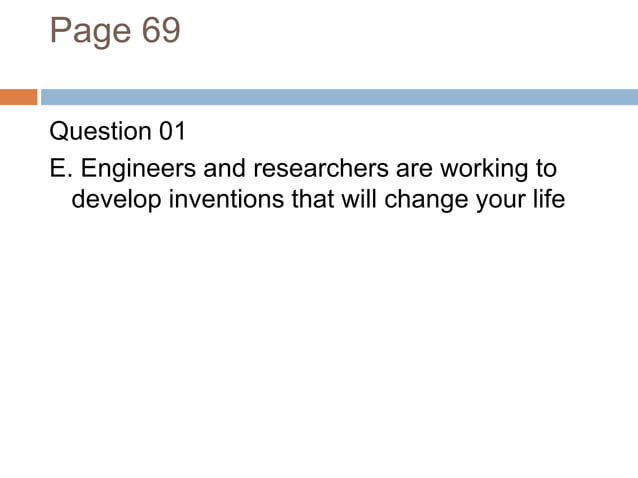Click the word 'Page' in the title
638x478 pixels.
(x=90, y=32)
